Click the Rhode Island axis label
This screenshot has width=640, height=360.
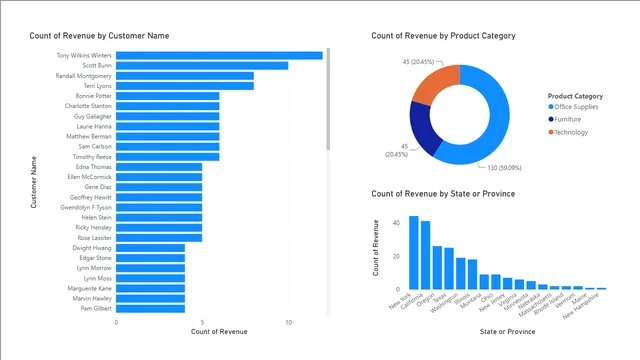pyautogui.click(x=549, y=304)
